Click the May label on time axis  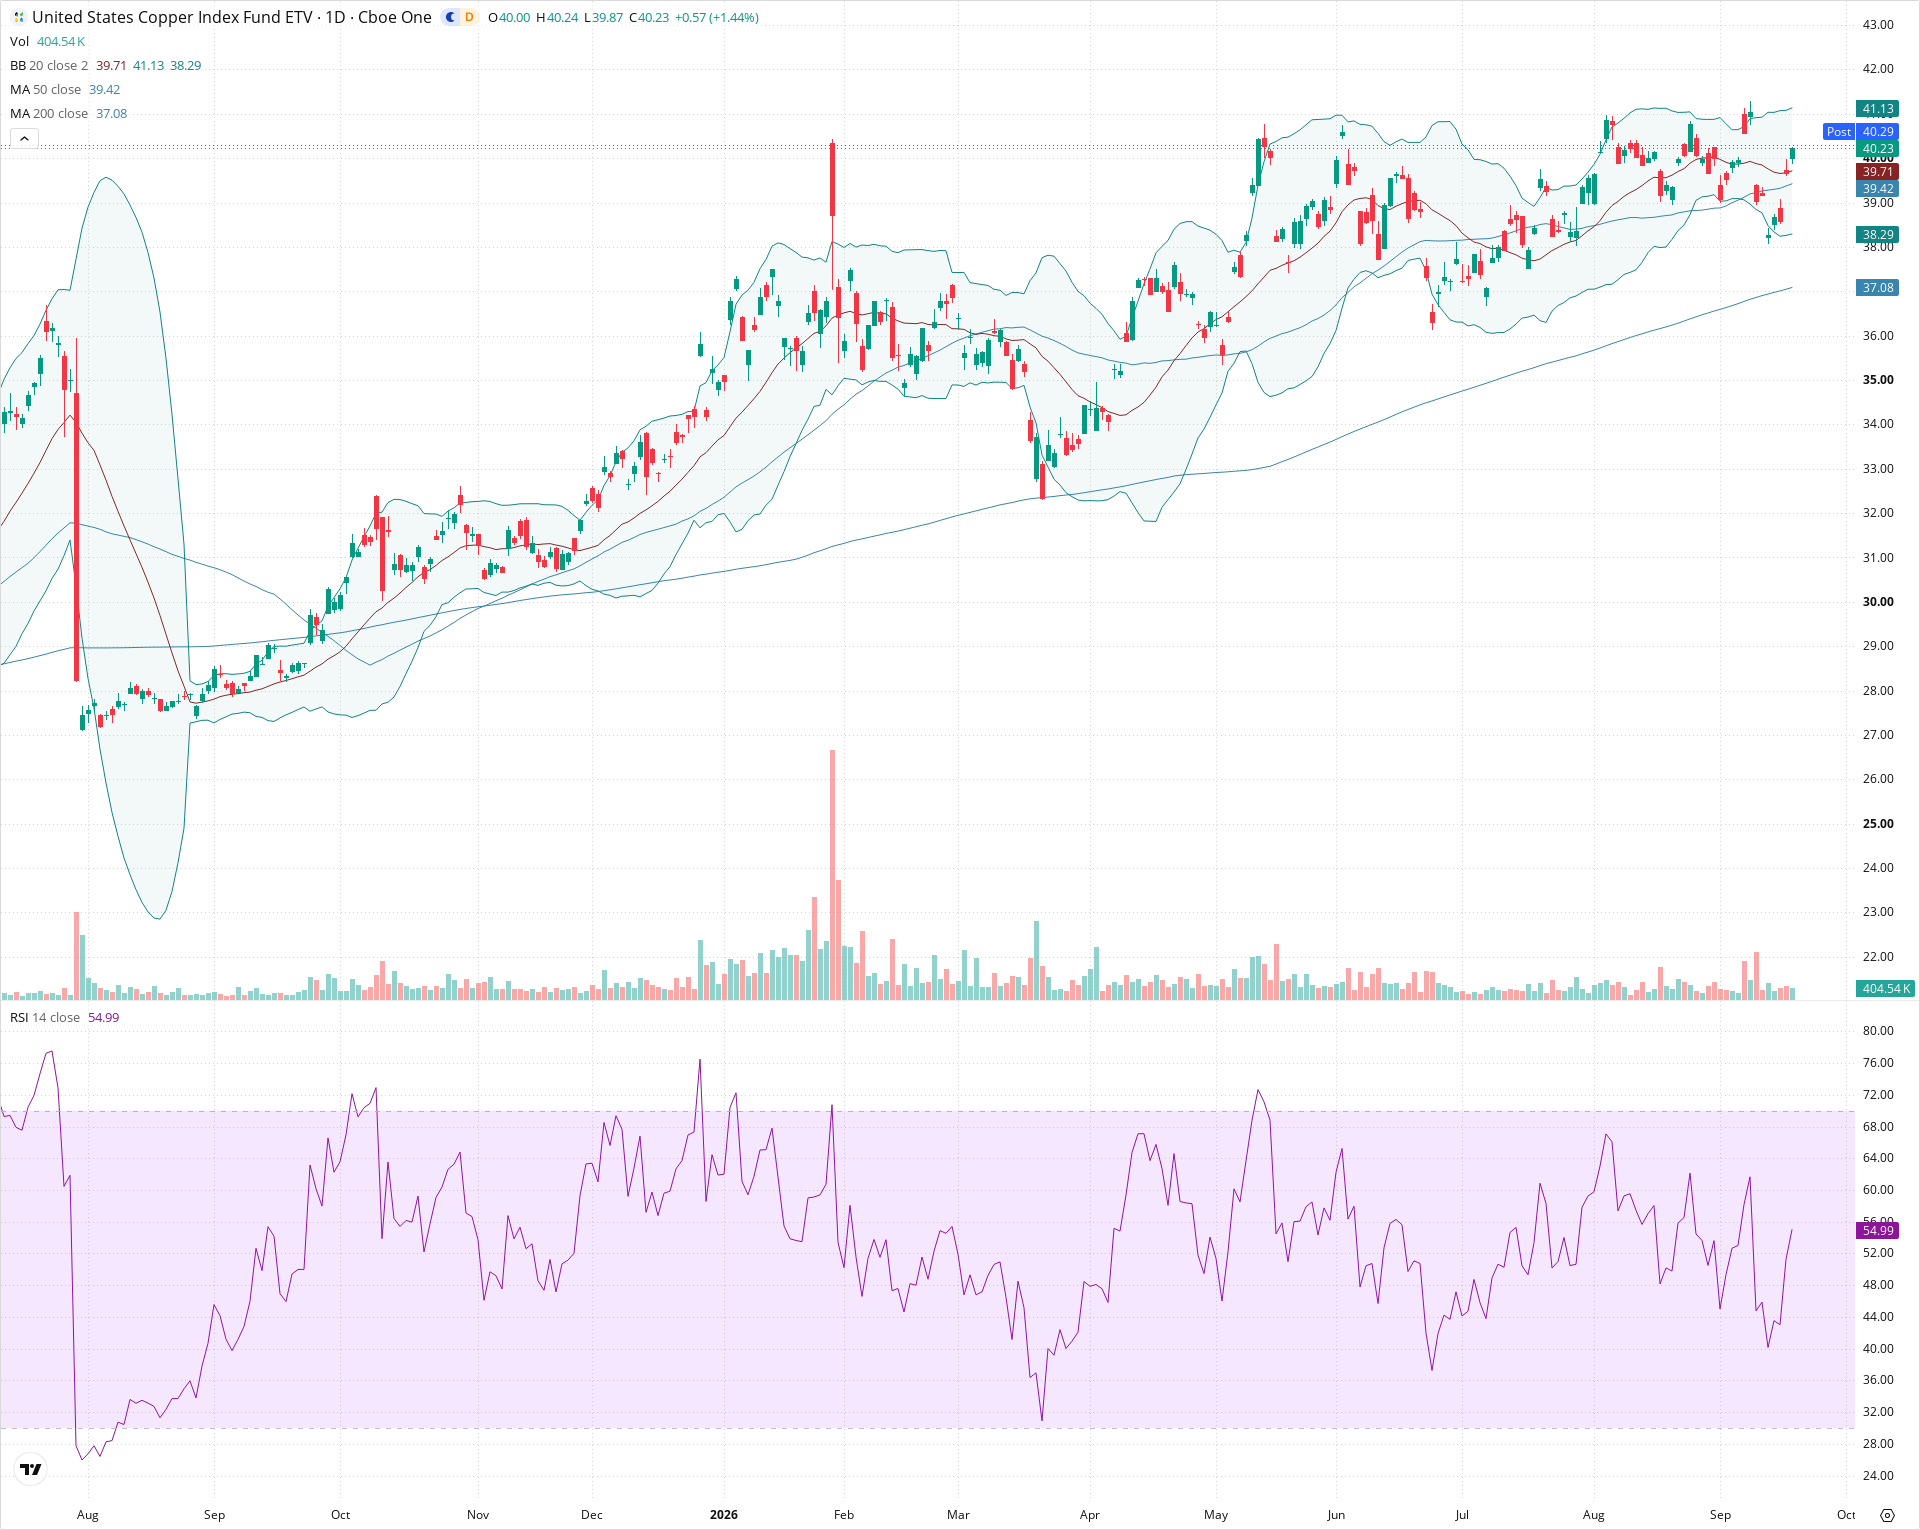click(x=1216, y=1515)
